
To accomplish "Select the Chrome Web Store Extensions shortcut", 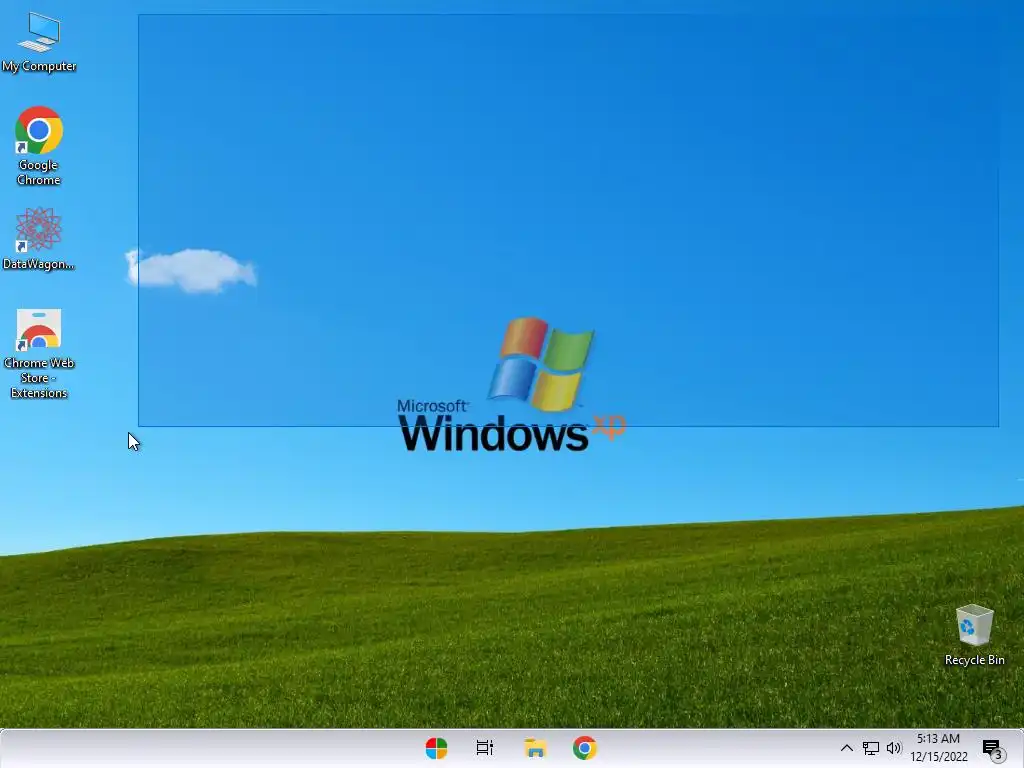I will pos(39,353).
